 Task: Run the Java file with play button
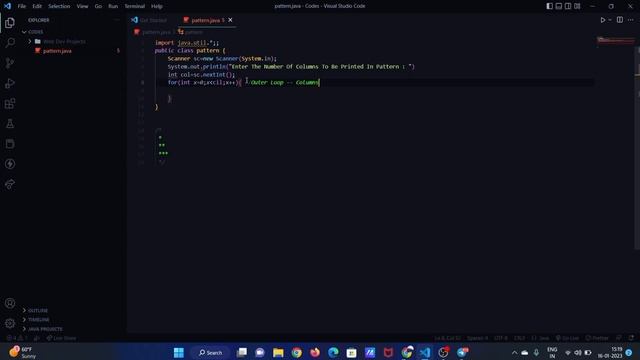point(602,20)
